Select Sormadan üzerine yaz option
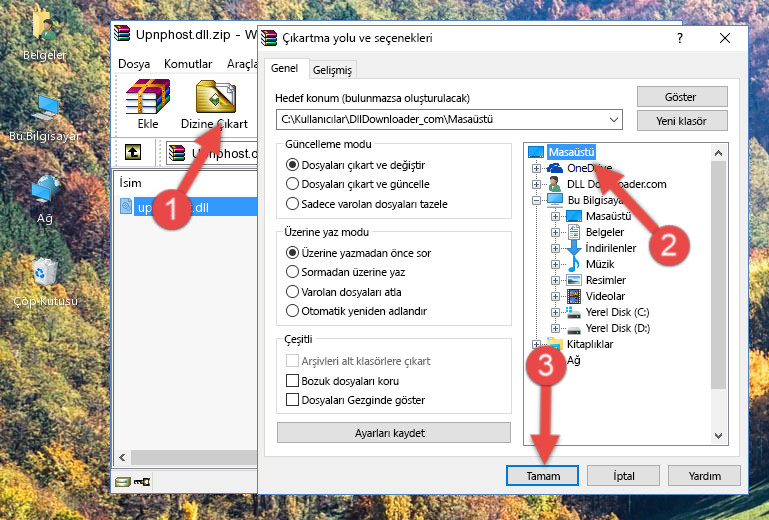 (292, 272)
